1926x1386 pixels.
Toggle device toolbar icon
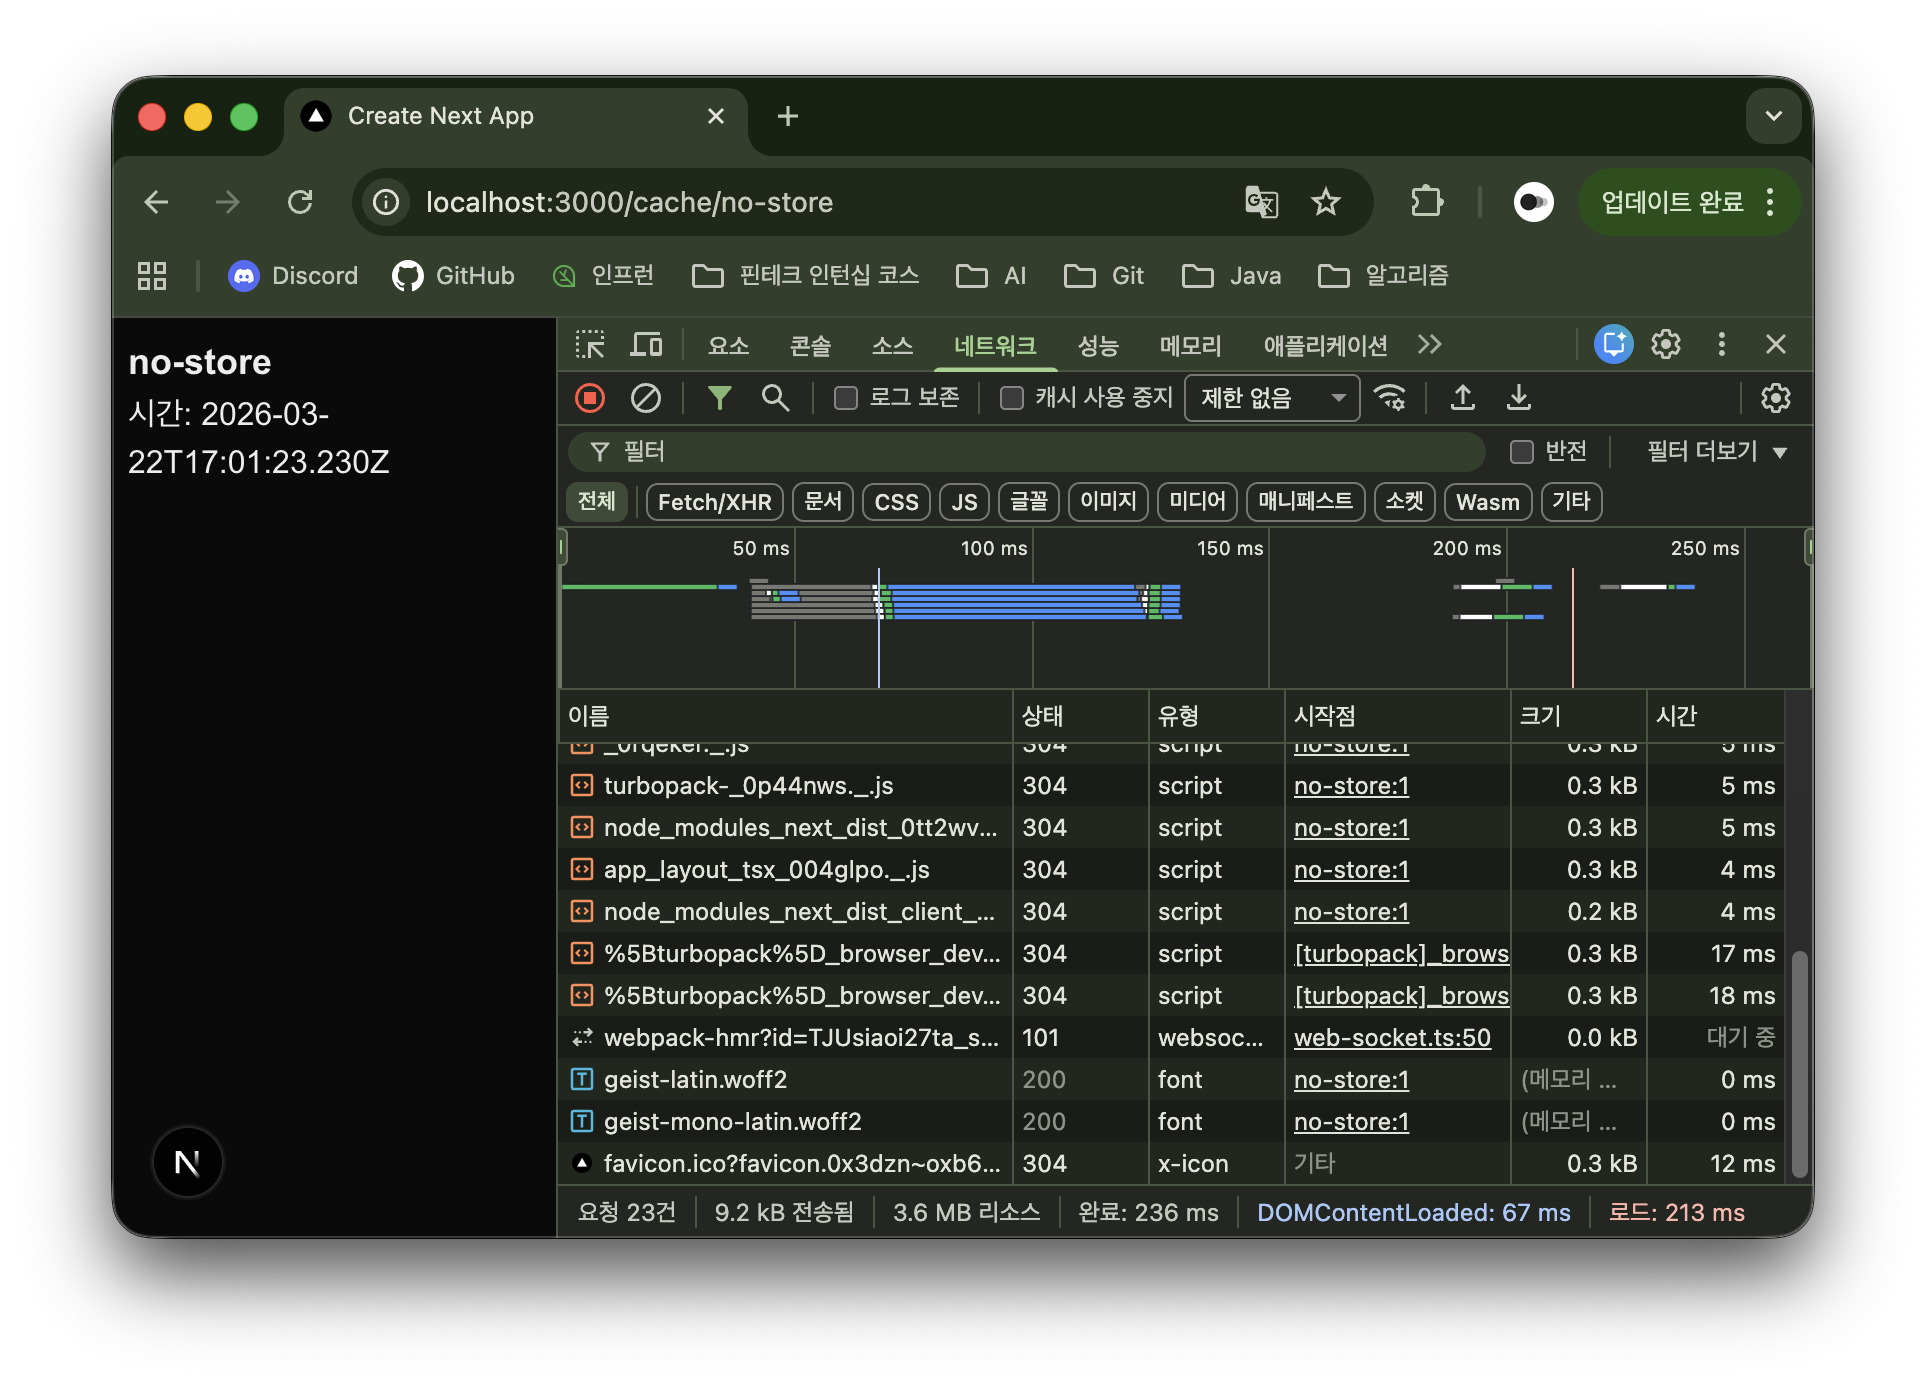click(x=646, y=345)
